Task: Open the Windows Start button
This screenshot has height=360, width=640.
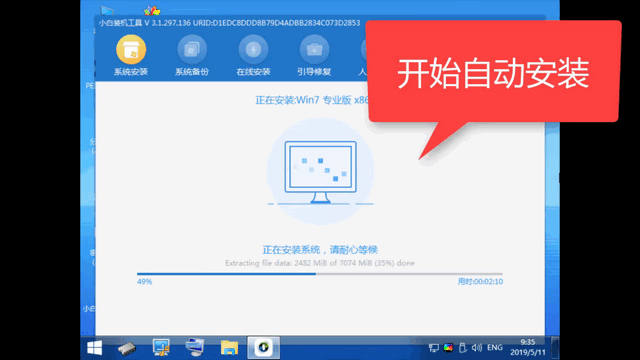Action: click(95, 348)
